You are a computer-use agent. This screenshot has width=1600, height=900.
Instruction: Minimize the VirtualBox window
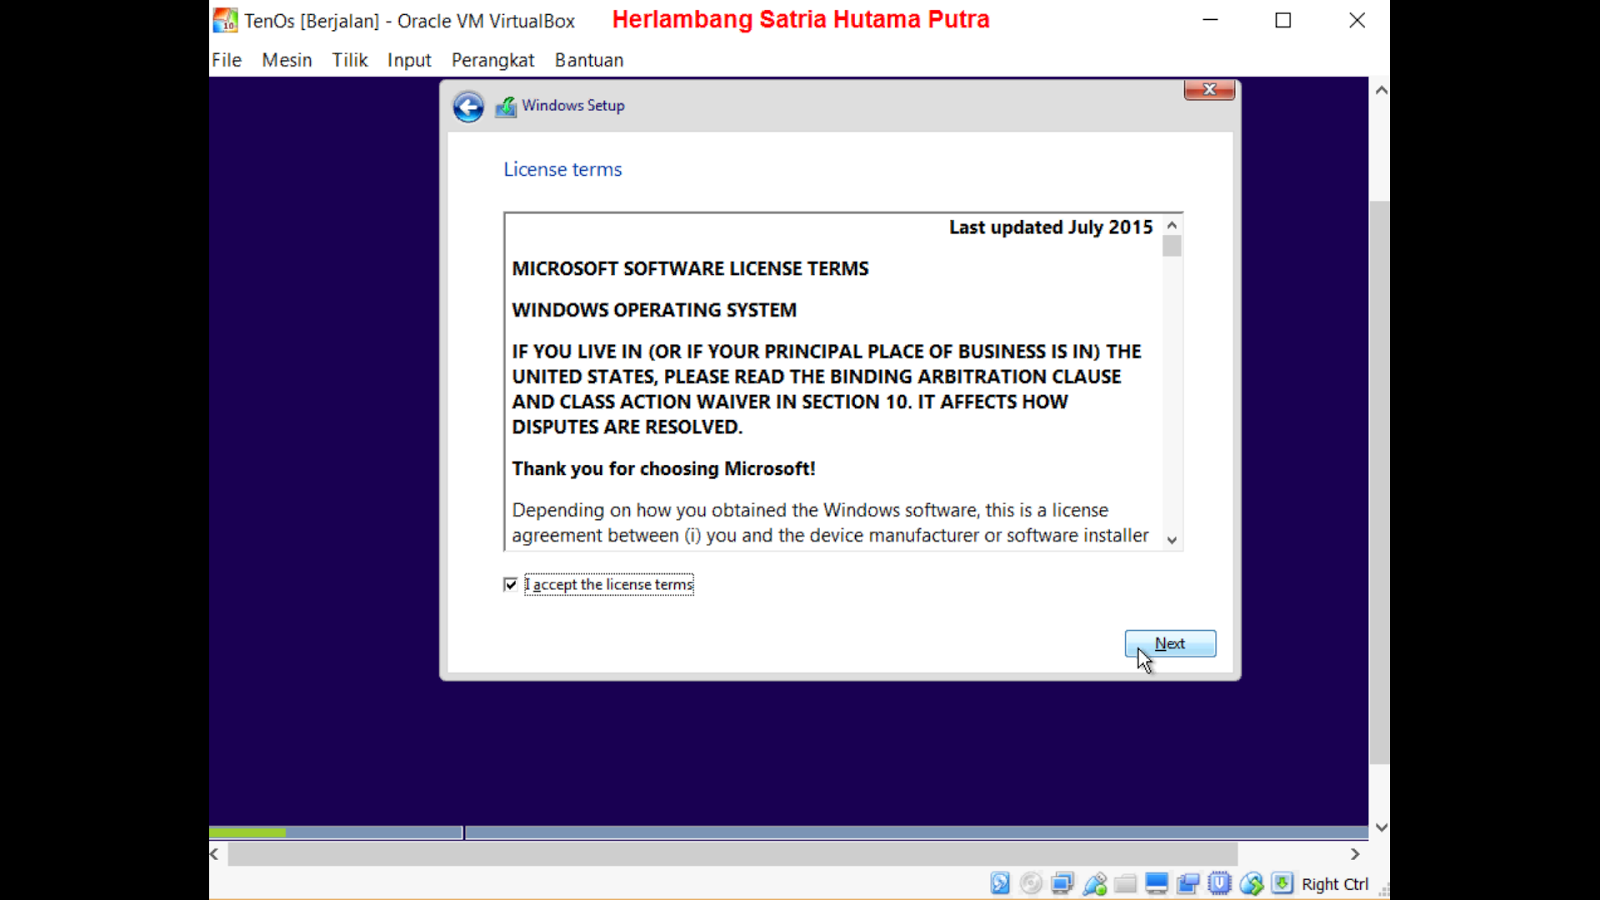1210,20
